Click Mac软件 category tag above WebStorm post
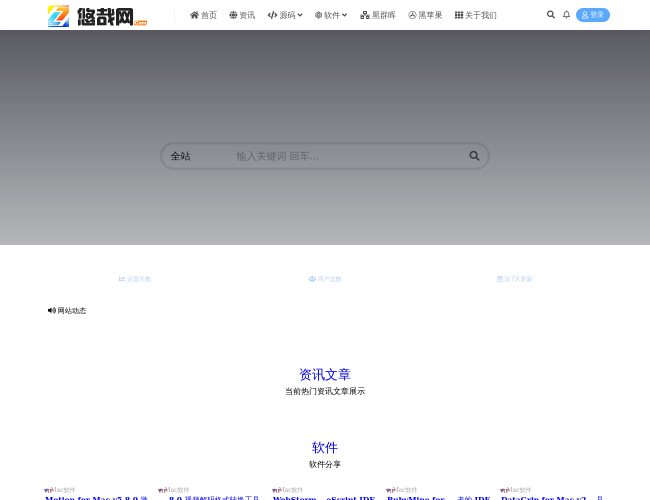650x500 pixels. pos(291,490)
